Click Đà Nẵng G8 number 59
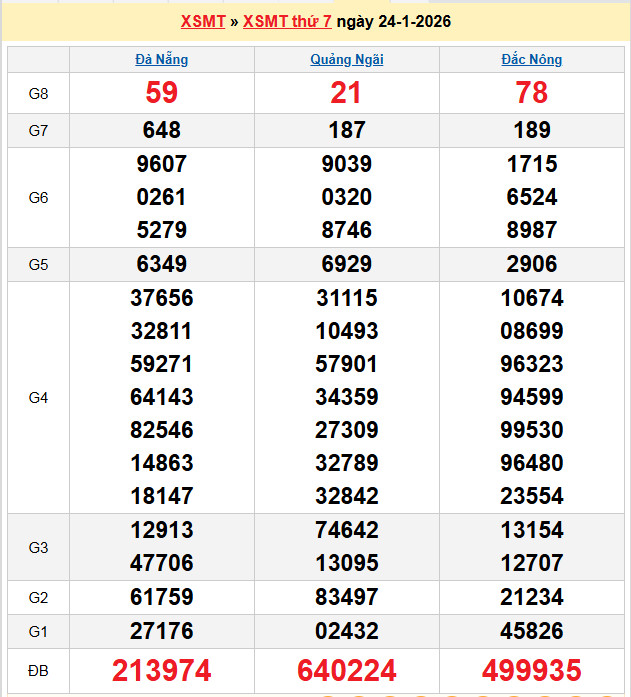 point(162,93)
